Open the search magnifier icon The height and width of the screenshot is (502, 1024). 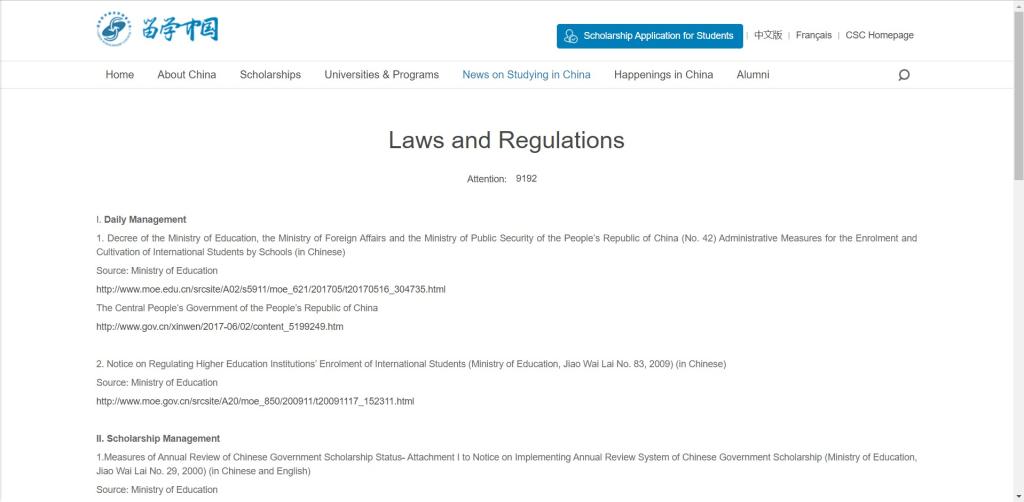(x=904, y=75)
